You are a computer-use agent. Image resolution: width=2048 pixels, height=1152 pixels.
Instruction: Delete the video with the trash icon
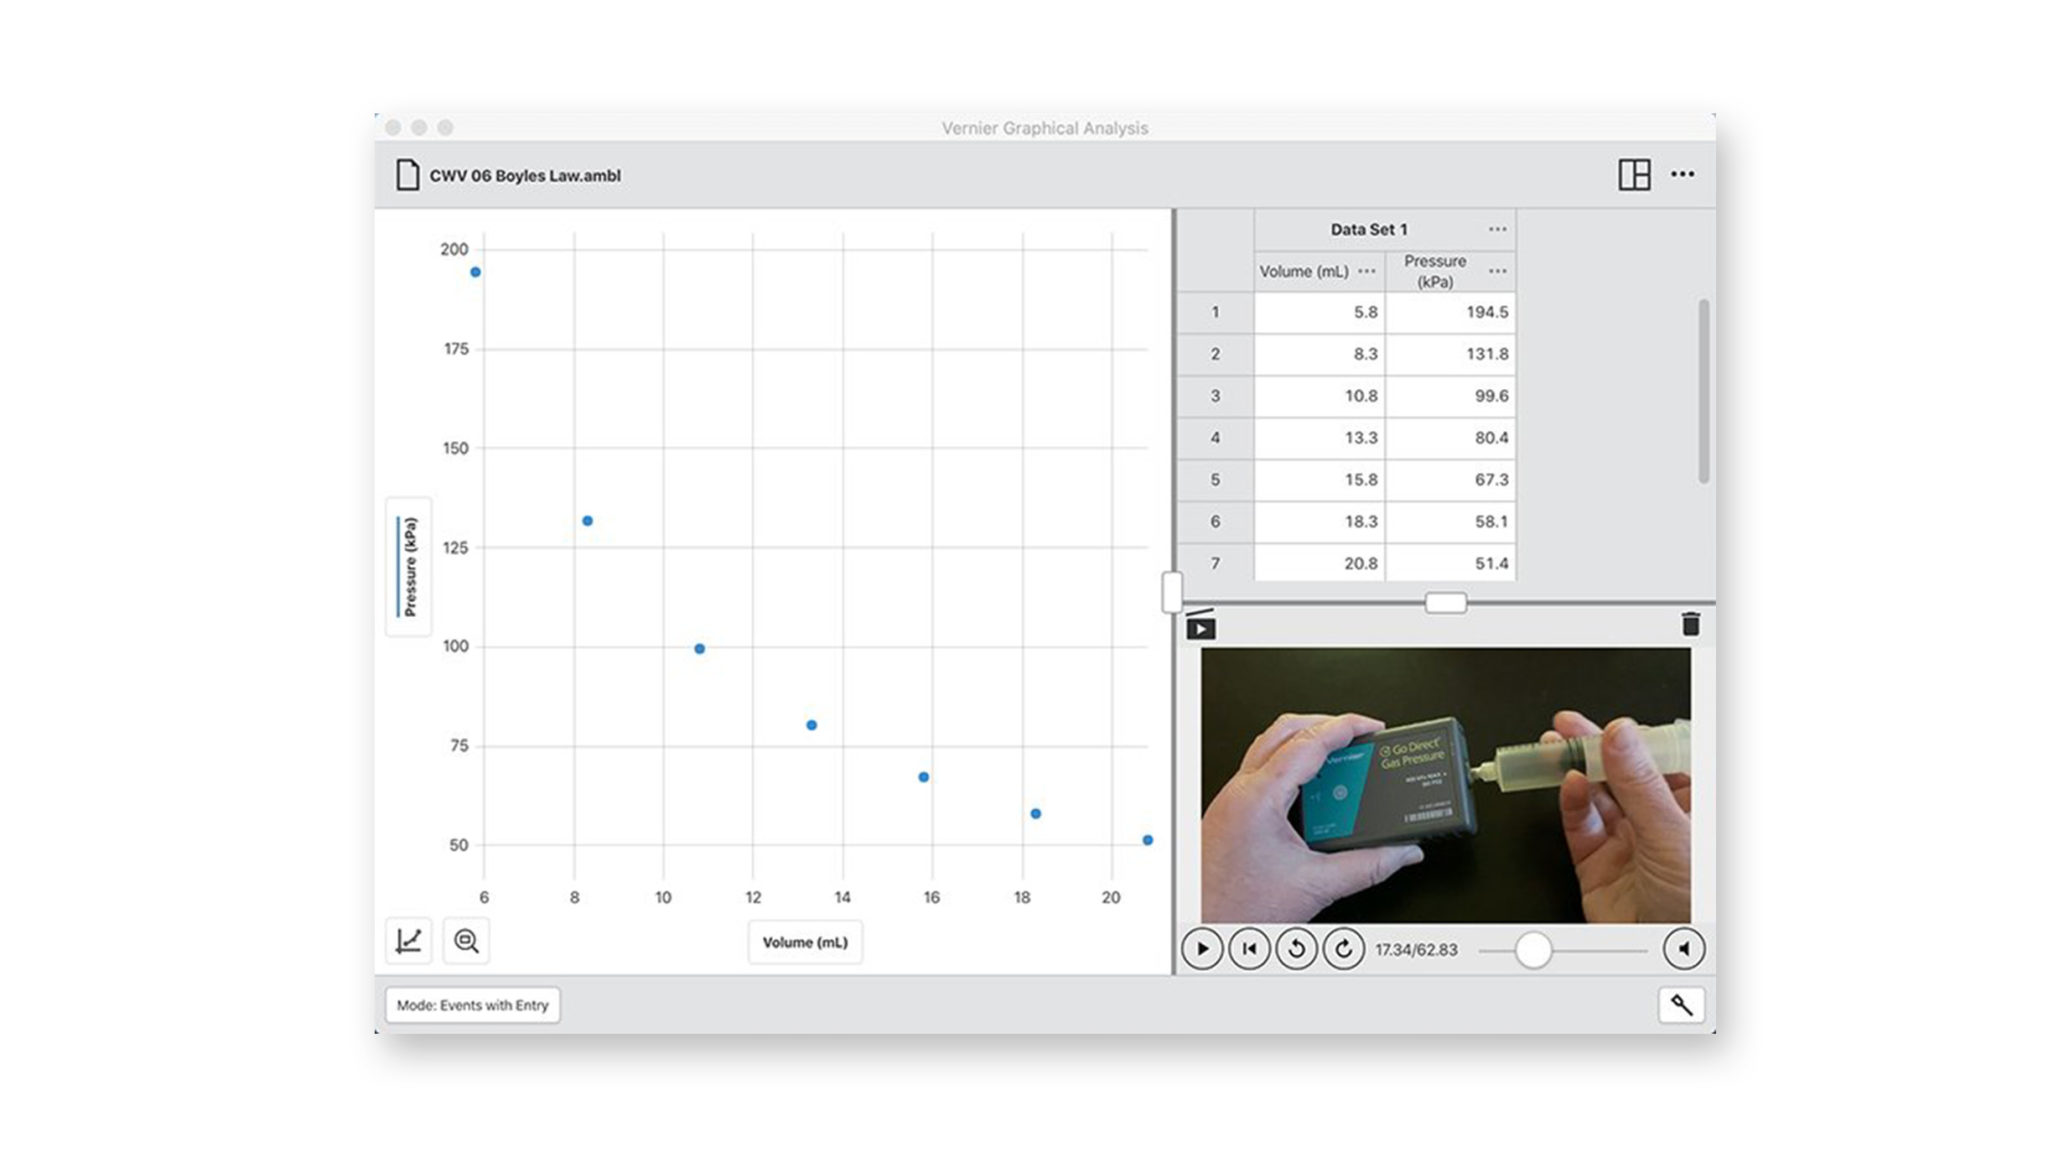coord(1692,622)
